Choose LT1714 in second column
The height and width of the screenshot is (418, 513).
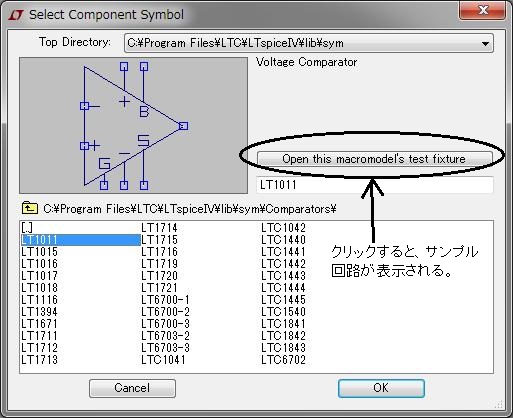(x=159, y=228)
